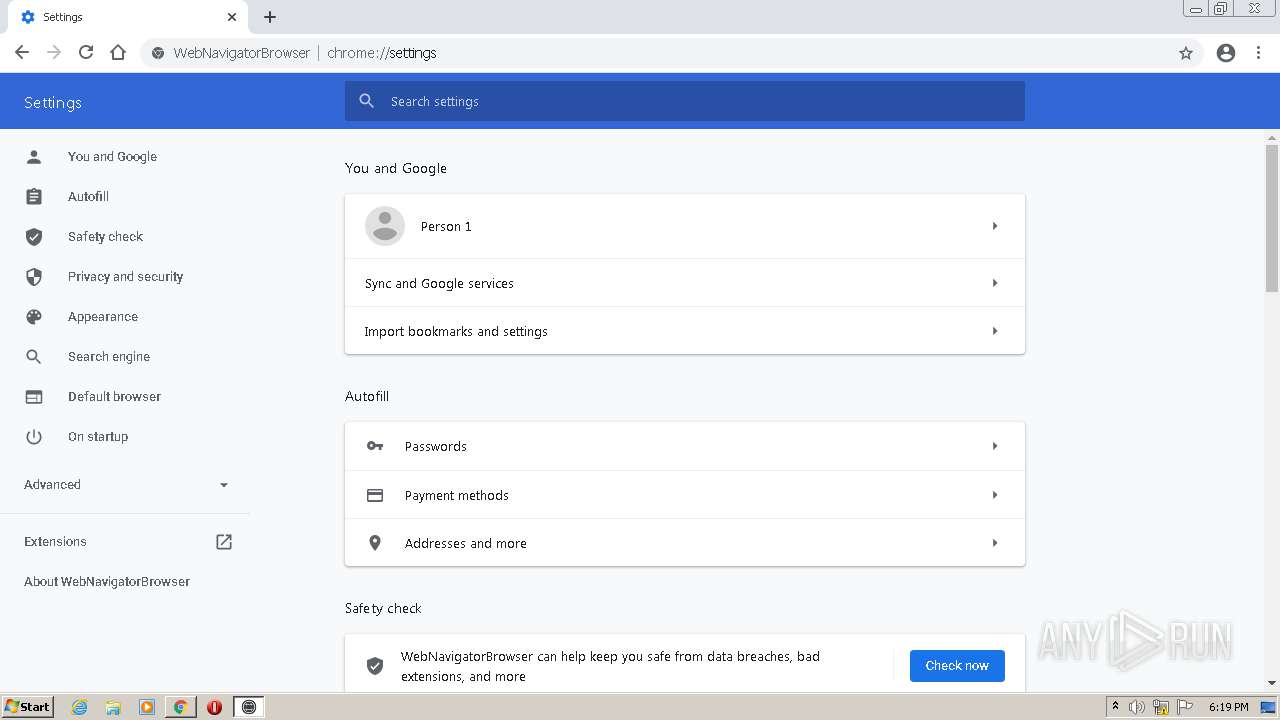Click the Payment methods card icon
Image resolution: width=1280 pixels, height=720 pixels.
375,495
